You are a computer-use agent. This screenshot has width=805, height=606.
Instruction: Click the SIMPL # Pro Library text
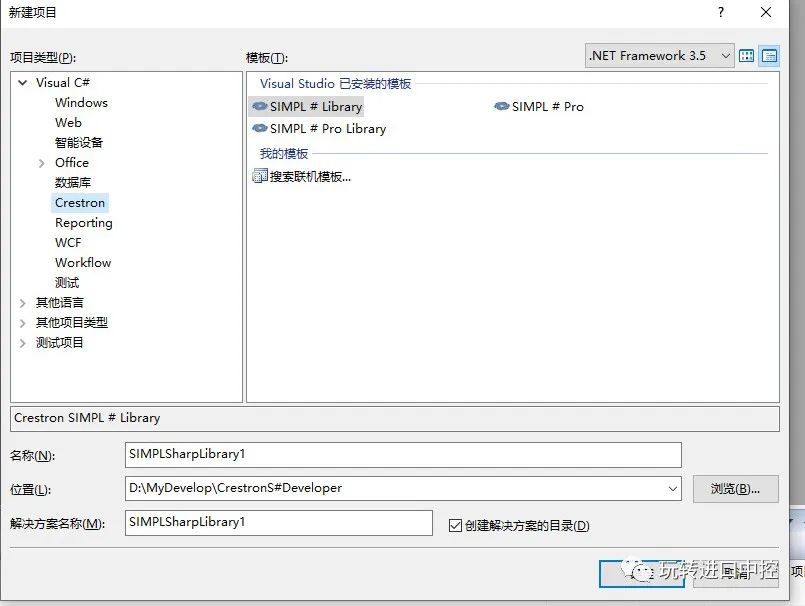(328, 129)
